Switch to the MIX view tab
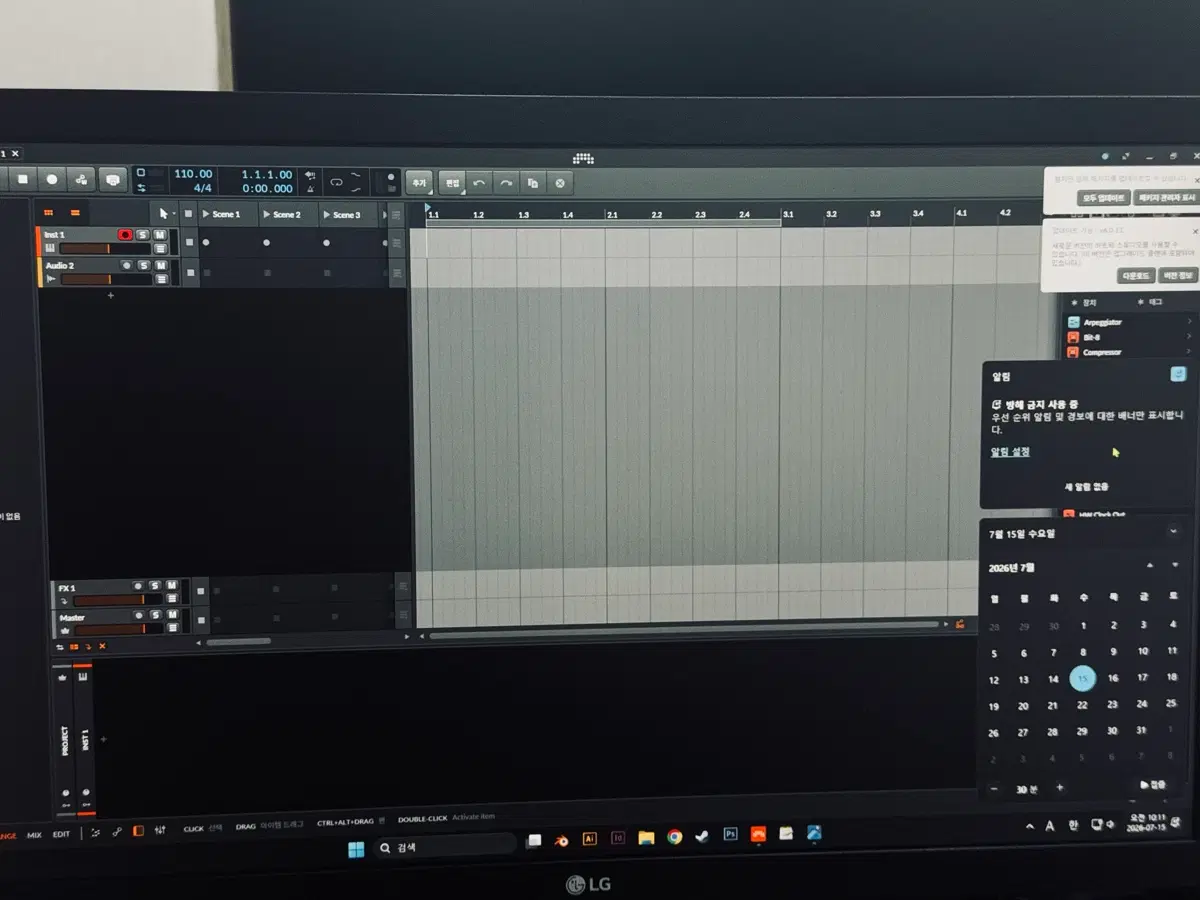The height and width of the screenshot is (900, 1200). pos(35,834)
